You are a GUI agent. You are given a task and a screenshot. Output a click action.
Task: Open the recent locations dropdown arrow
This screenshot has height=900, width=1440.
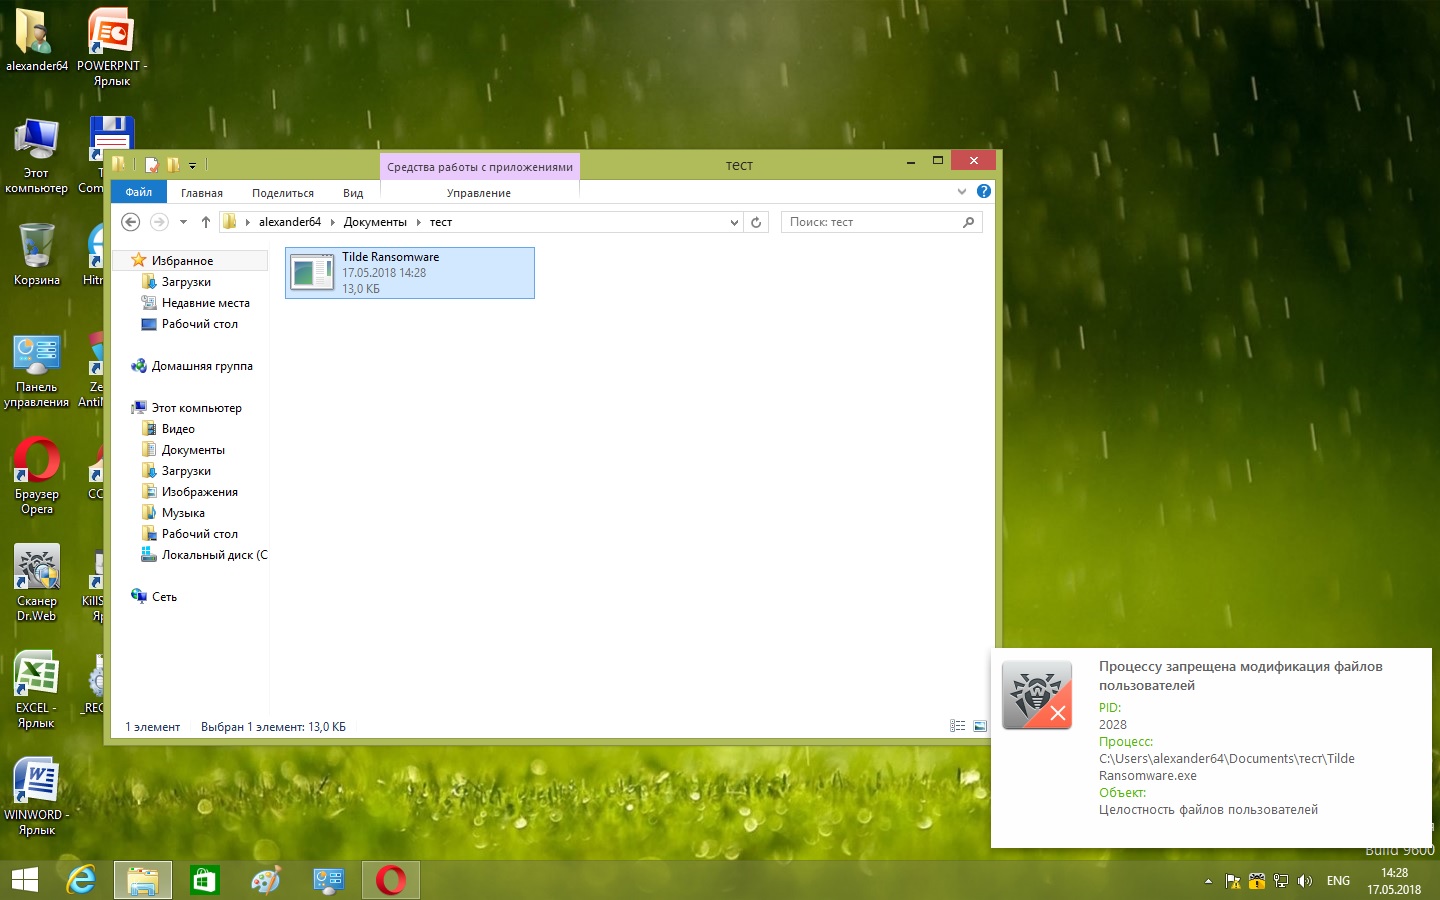pos(183,222)
